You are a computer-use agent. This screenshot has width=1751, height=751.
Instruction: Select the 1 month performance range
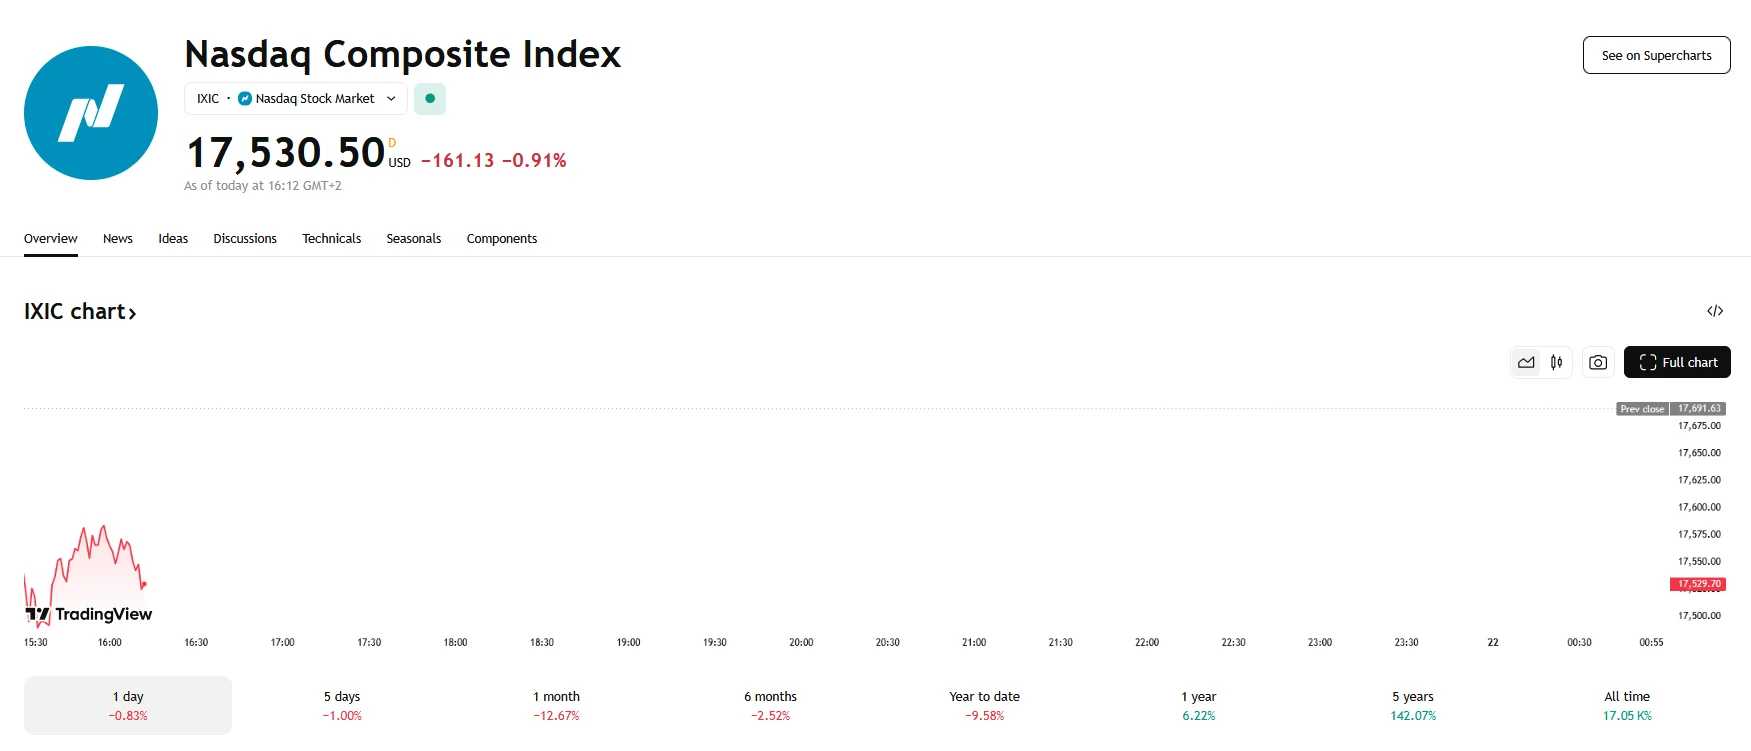(557, 704)
